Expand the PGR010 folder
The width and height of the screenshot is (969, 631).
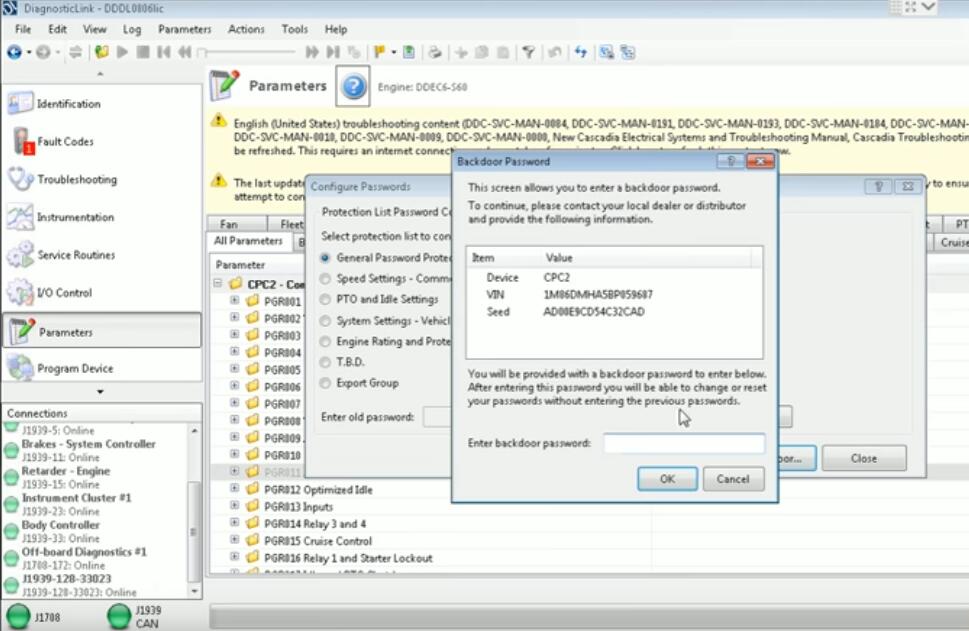tap(235, 454)
